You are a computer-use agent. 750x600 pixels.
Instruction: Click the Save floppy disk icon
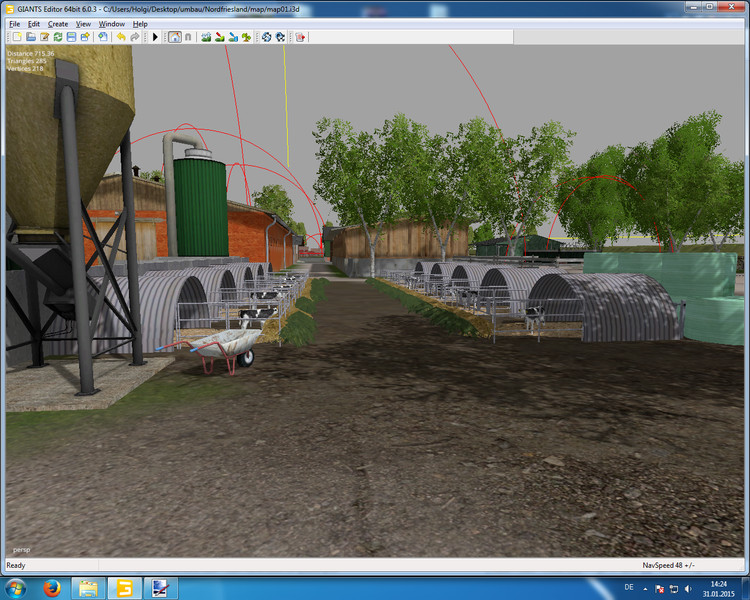tap(71, 37)
